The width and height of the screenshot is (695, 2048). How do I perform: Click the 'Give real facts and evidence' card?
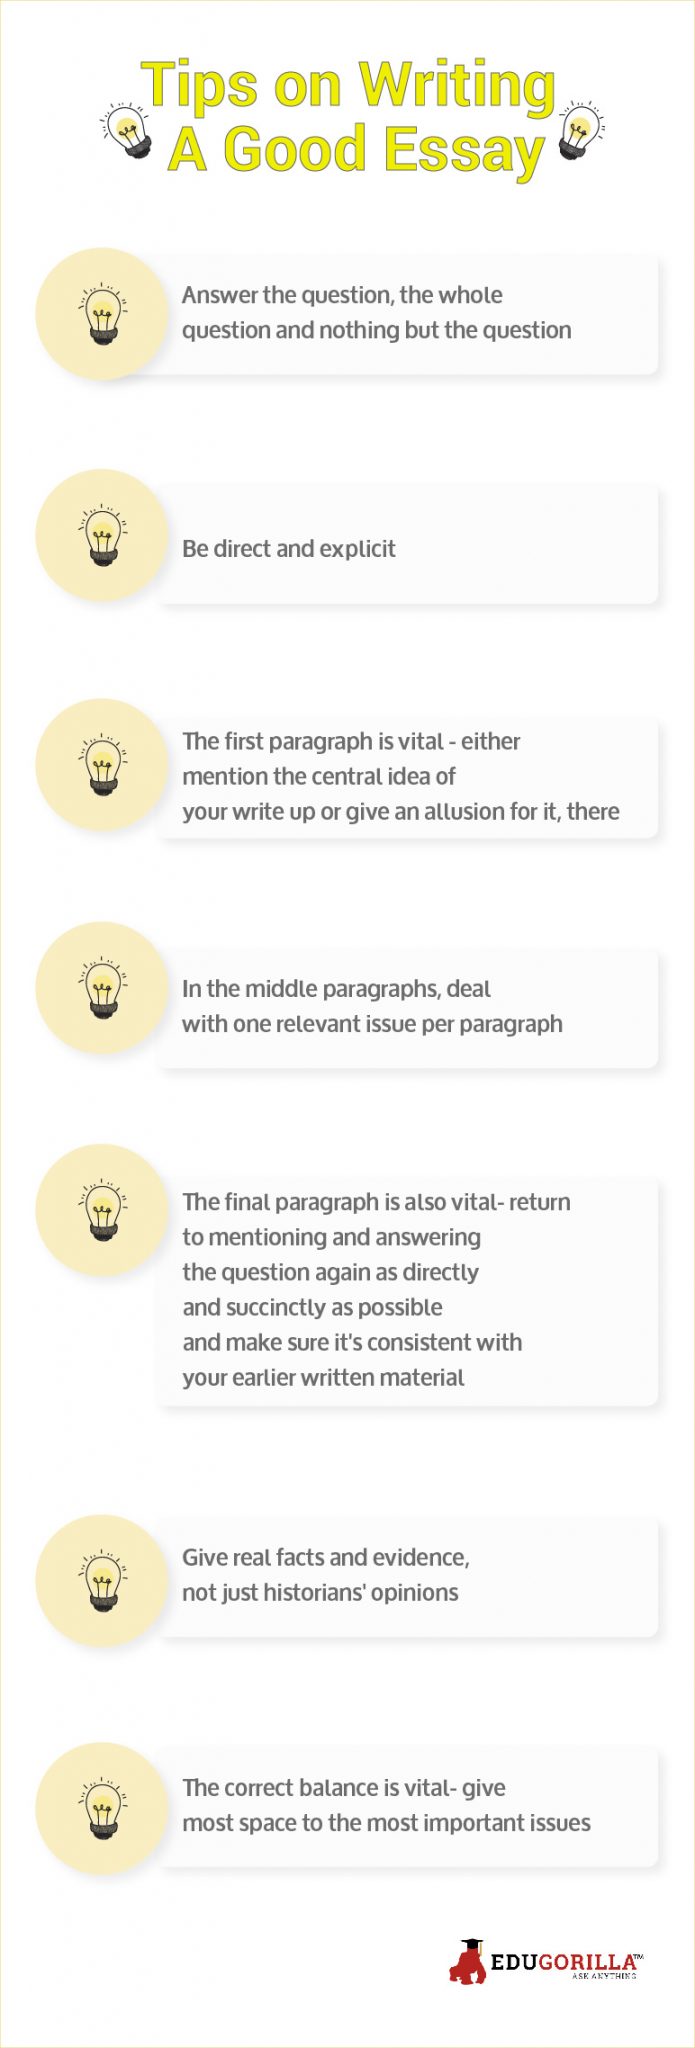pos(408,1577)
